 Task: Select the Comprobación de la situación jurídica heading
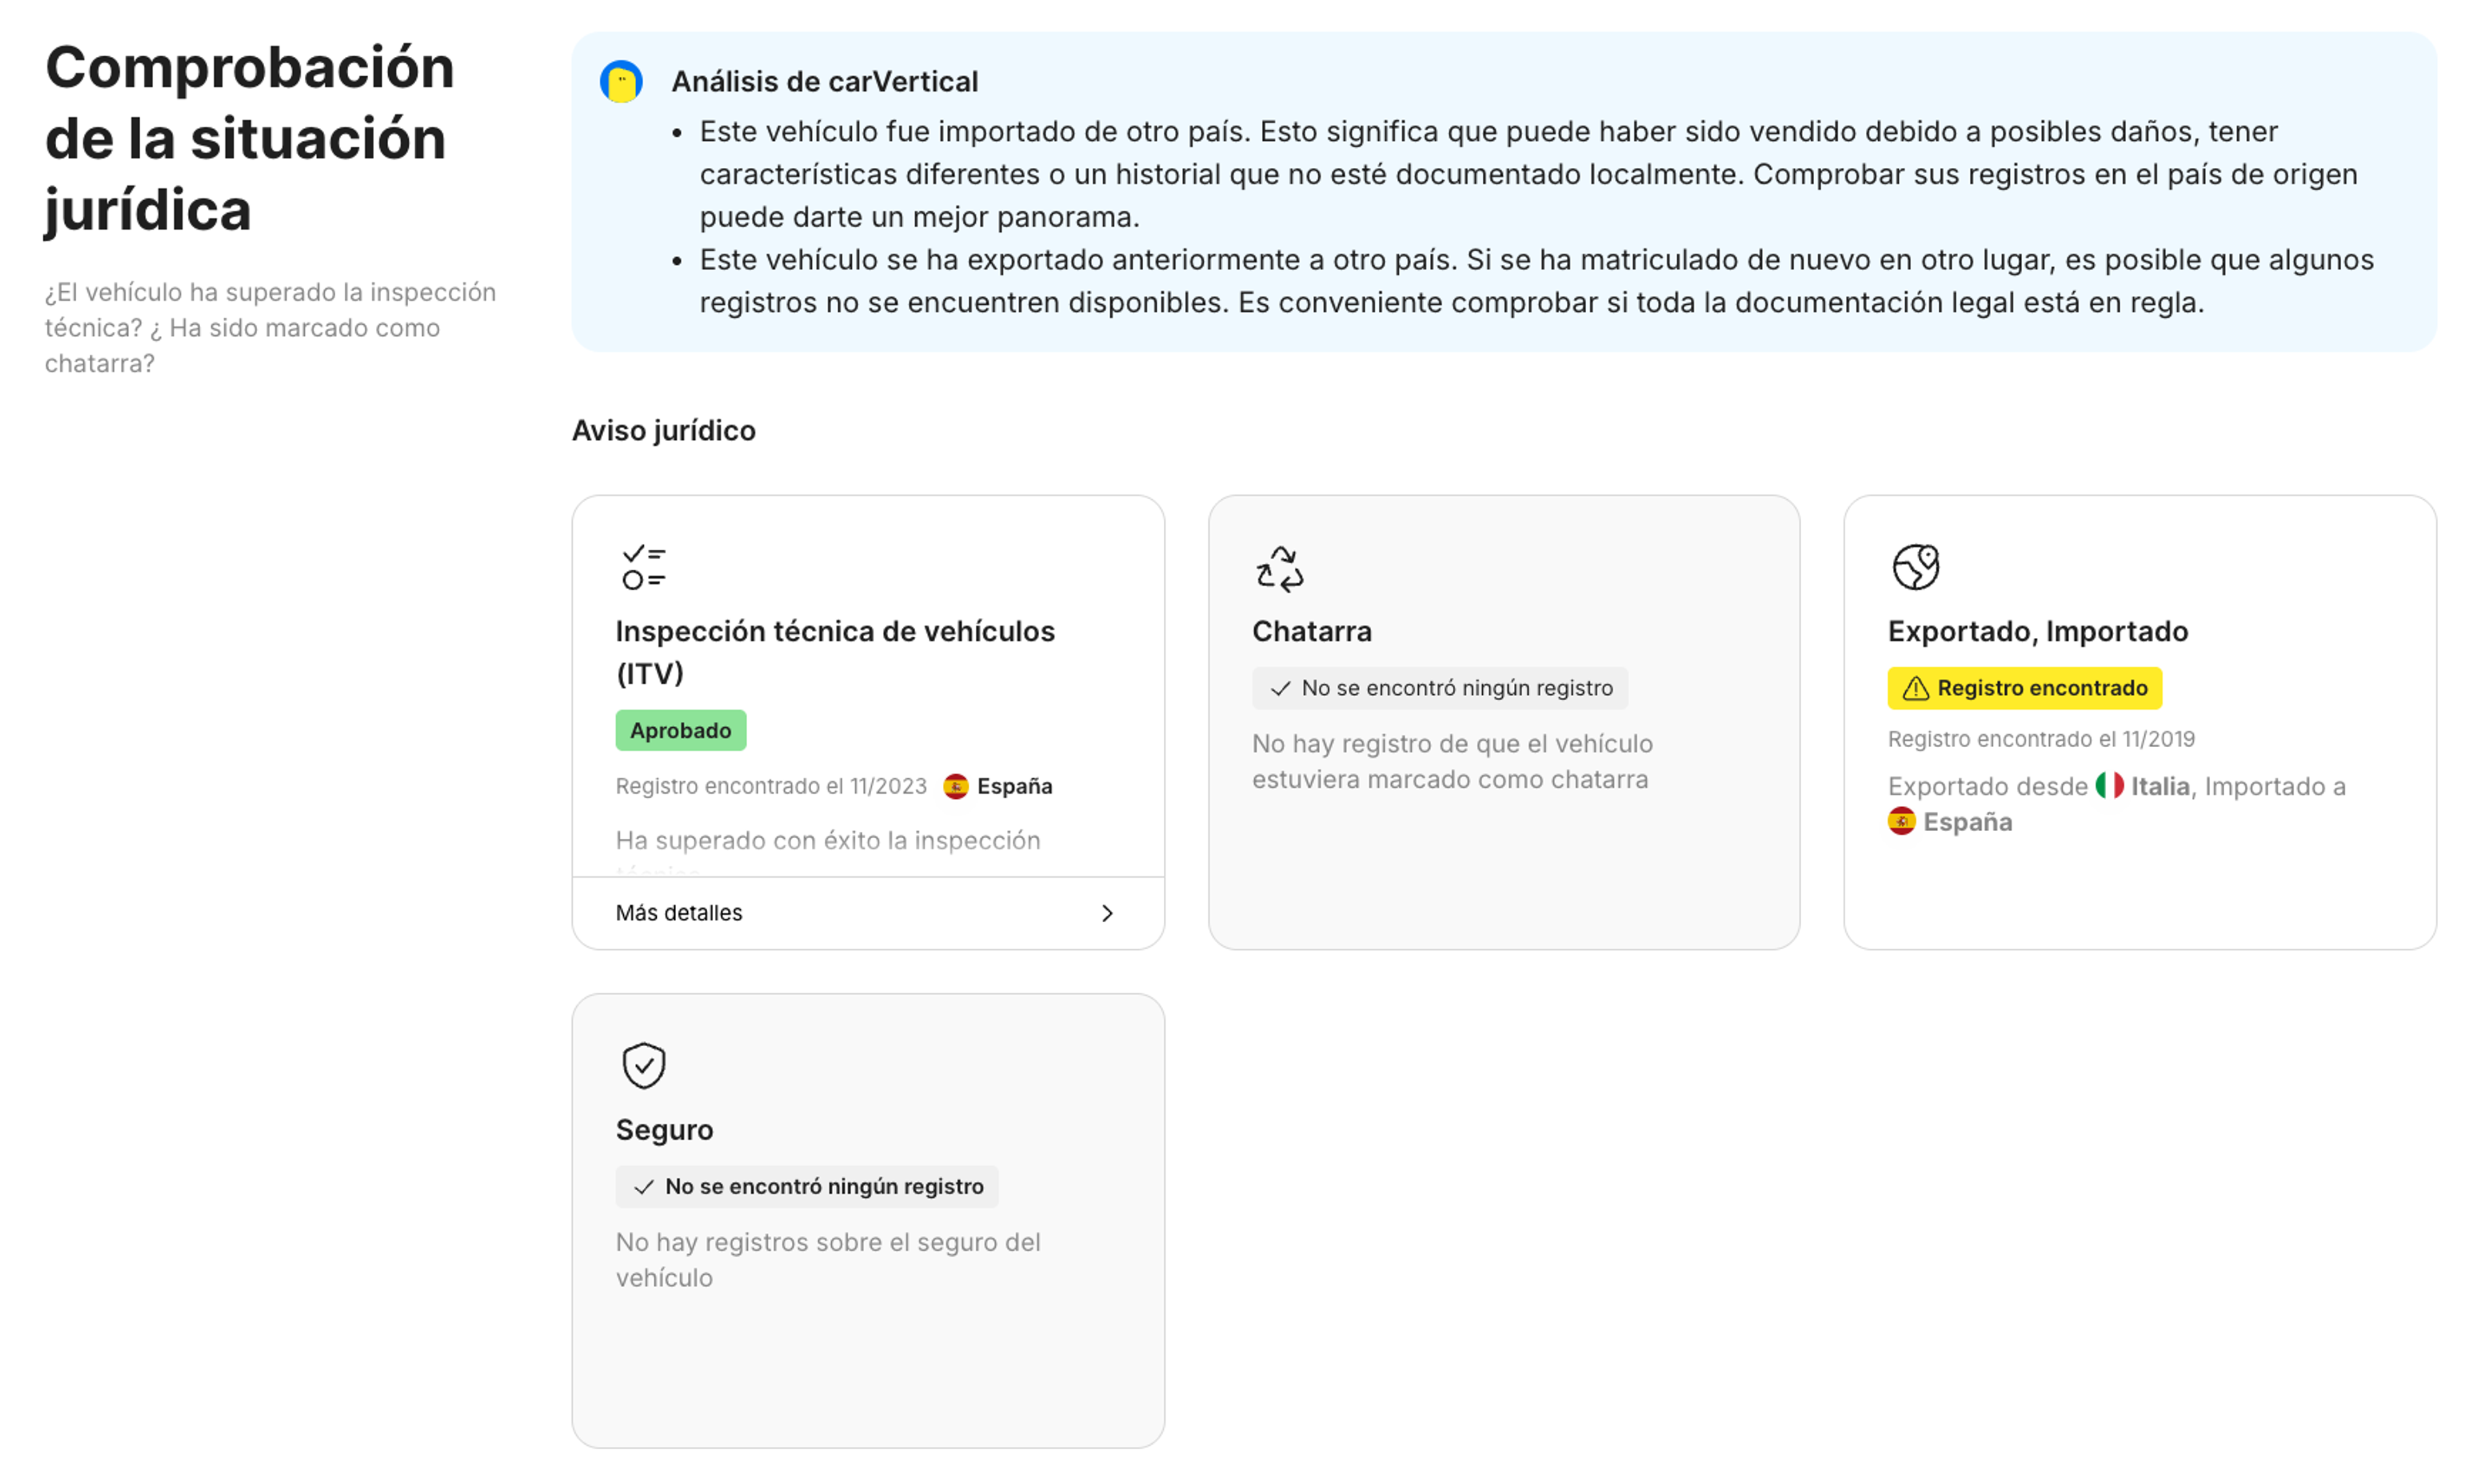point(249,139)
